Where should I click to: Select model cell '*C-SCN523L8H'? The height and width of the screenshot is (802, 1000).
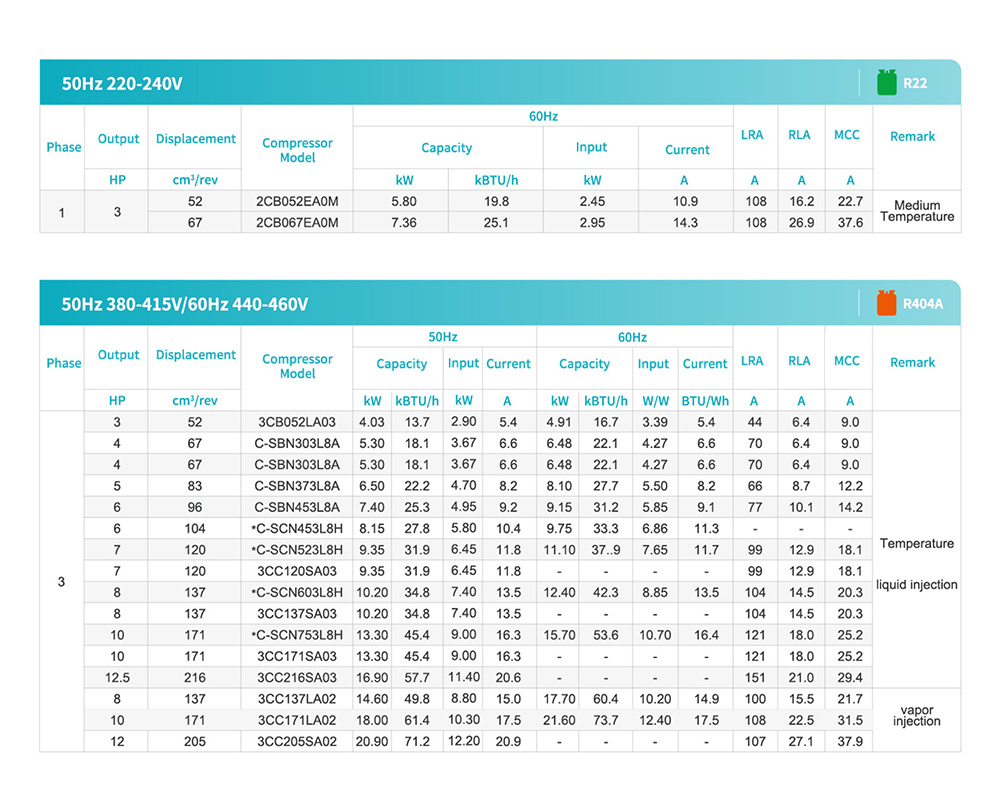[x=297, y=550]
